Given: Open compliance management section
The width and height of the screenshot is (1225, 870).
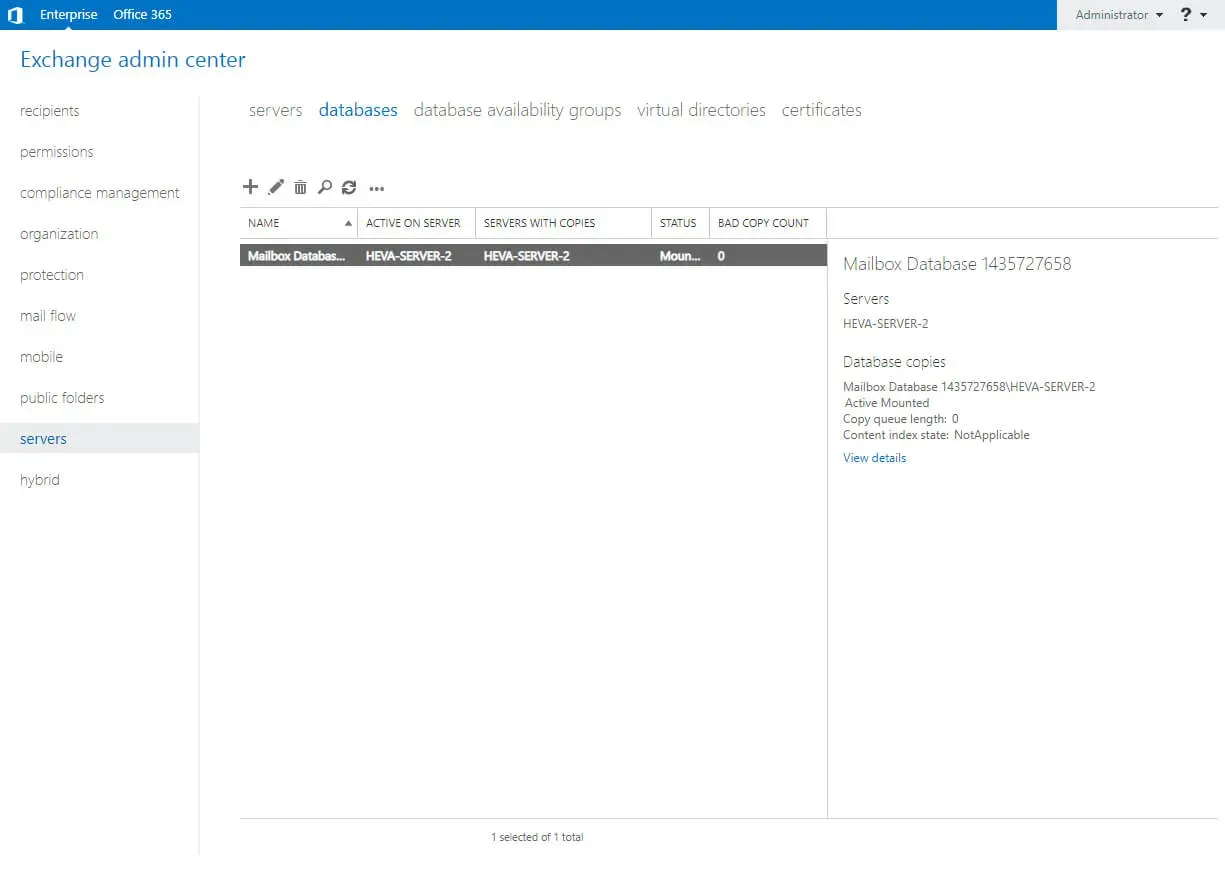Looking at the screenshot, I should (x=100, y=193).
